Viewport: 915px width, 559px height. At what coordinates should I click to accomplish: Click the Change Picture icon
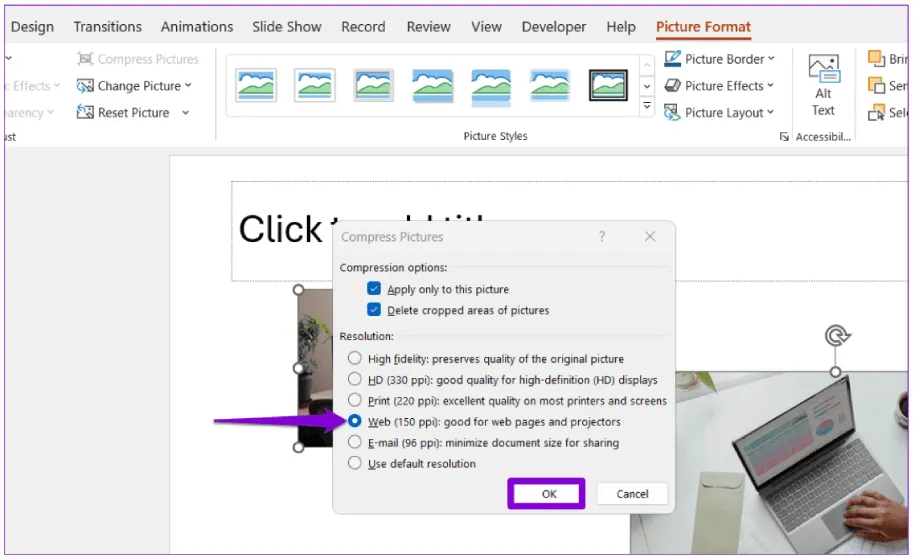pos(86,86)
